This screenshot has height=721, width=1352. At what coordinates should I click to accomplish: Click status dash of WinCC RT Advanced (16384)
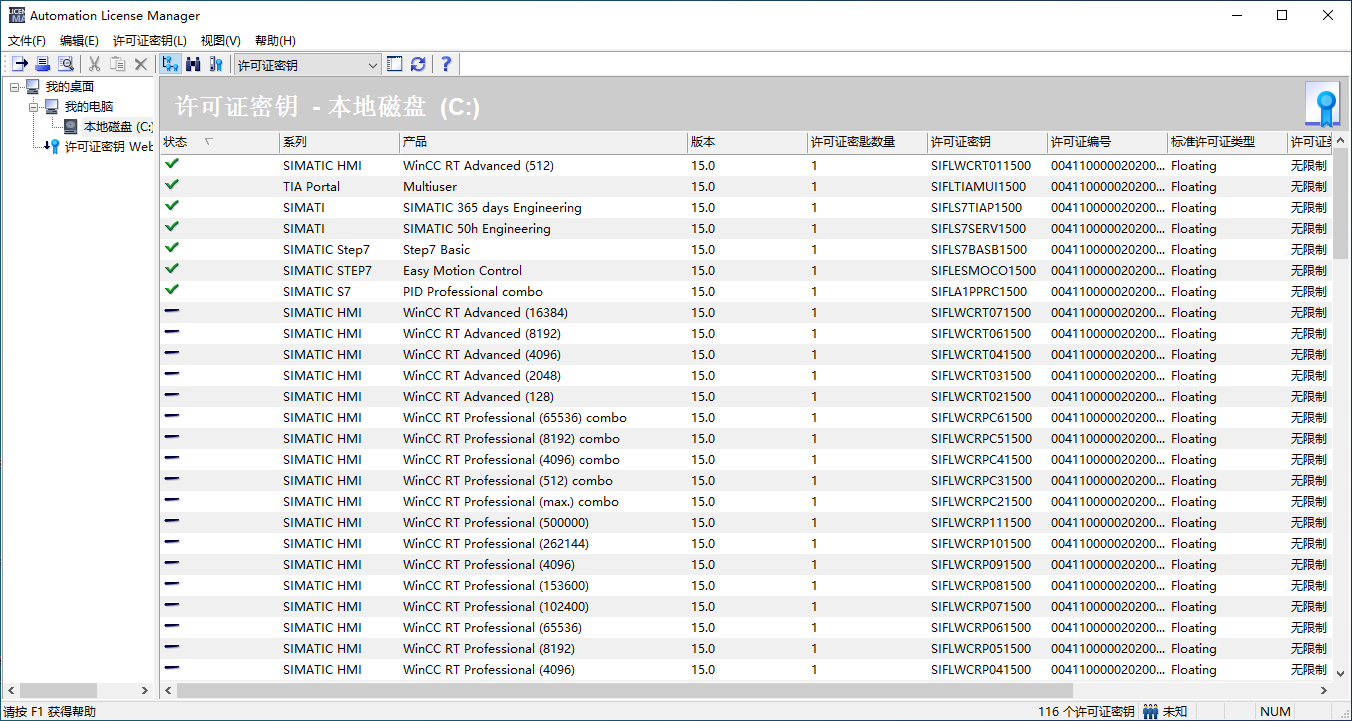tap(172, 312)
